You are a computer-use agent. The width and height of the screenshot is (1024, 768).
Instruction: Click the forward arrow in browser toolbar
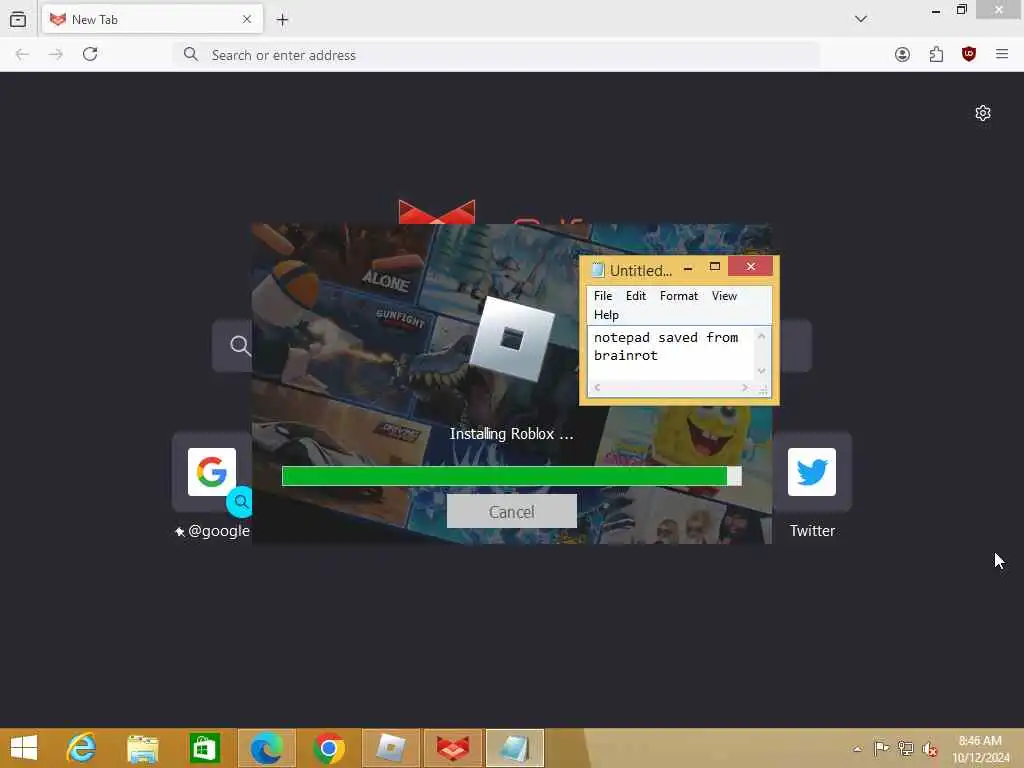(56, 54)
